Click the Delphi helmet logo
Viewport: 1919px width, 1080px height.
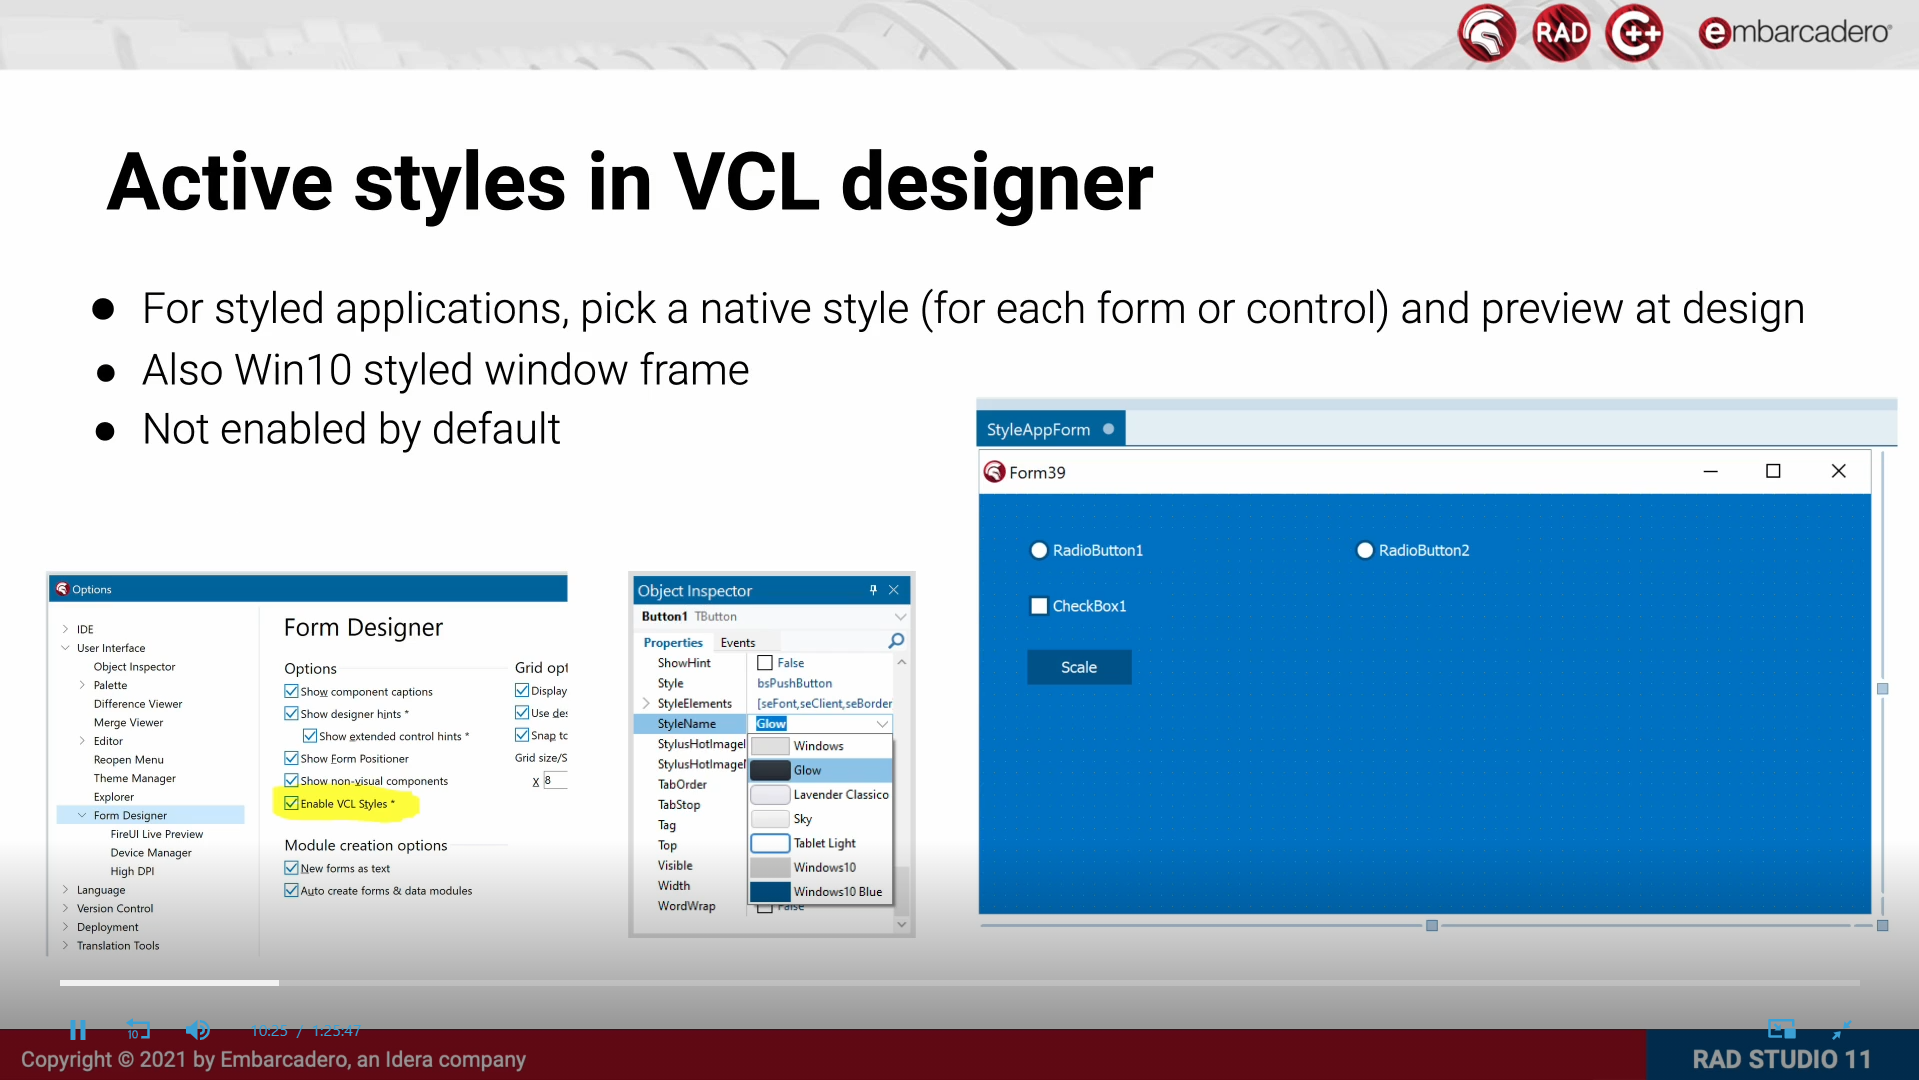pos(1487,34)
